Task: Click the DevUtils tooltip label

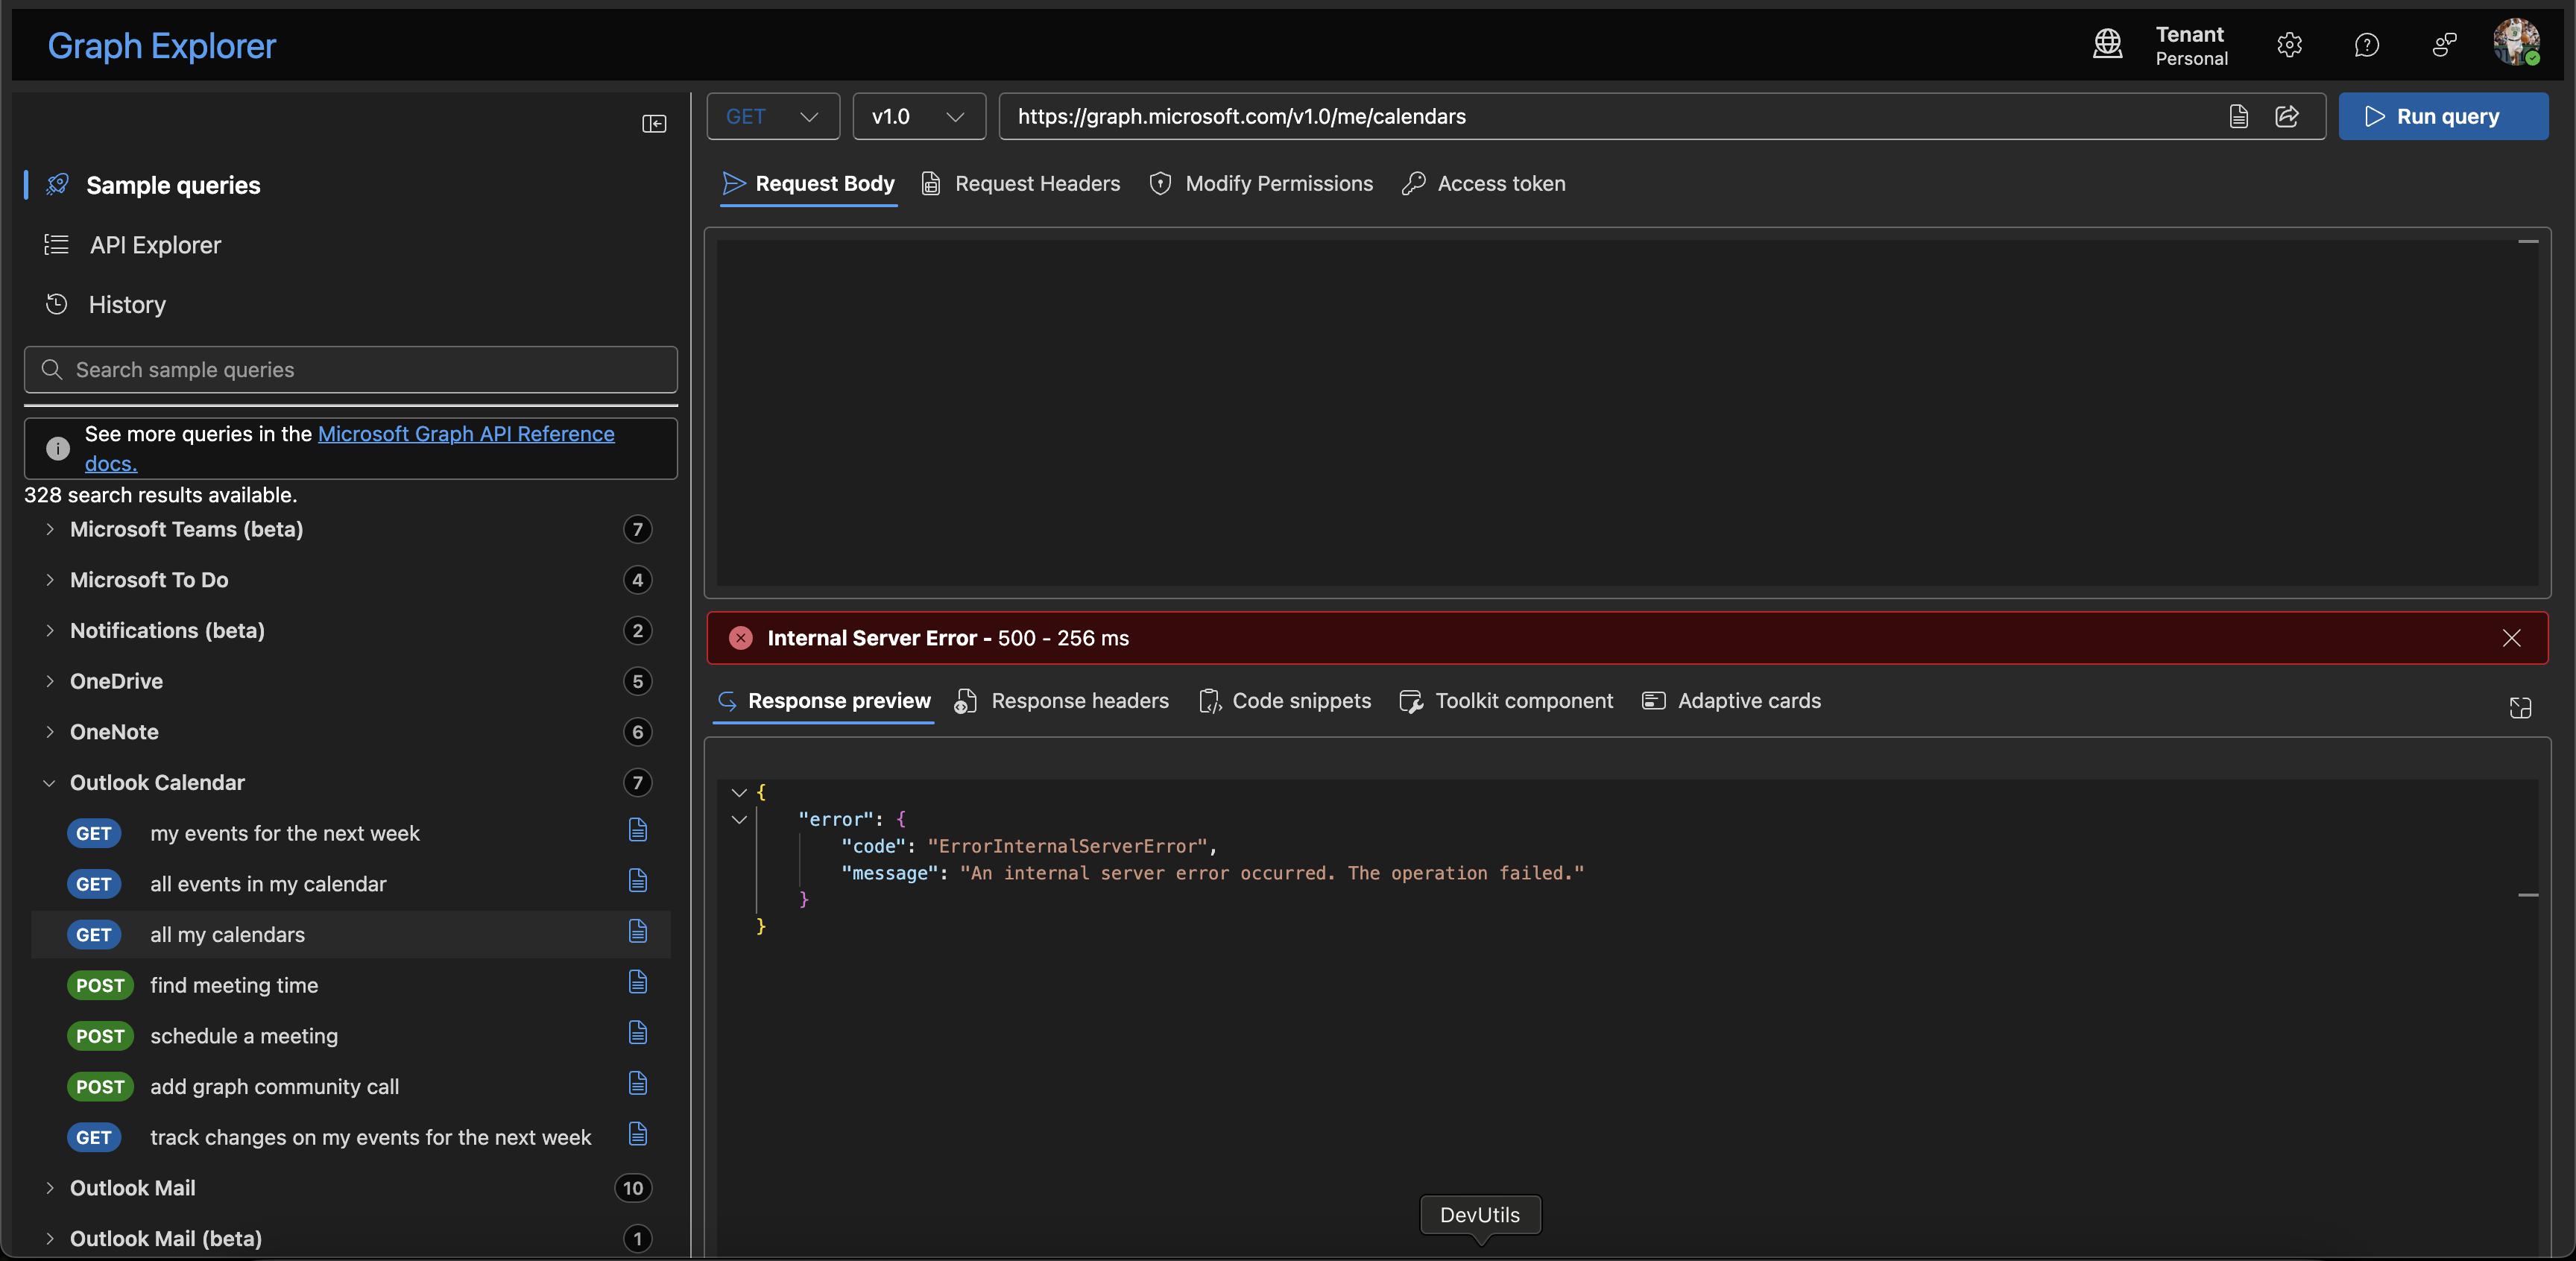Action: 1480,1215
